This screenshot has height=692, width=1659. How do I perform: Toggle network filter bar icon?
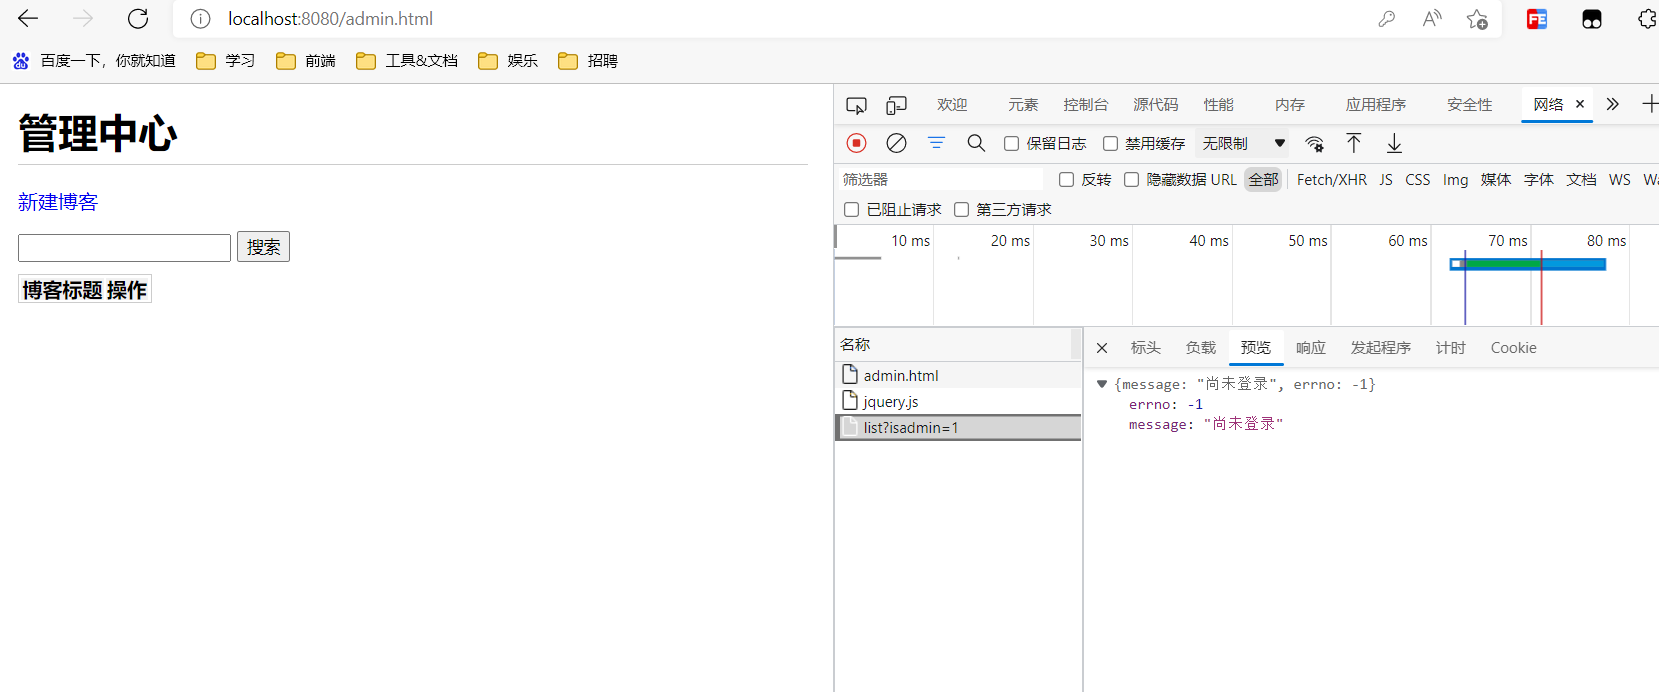pos(936,143)
